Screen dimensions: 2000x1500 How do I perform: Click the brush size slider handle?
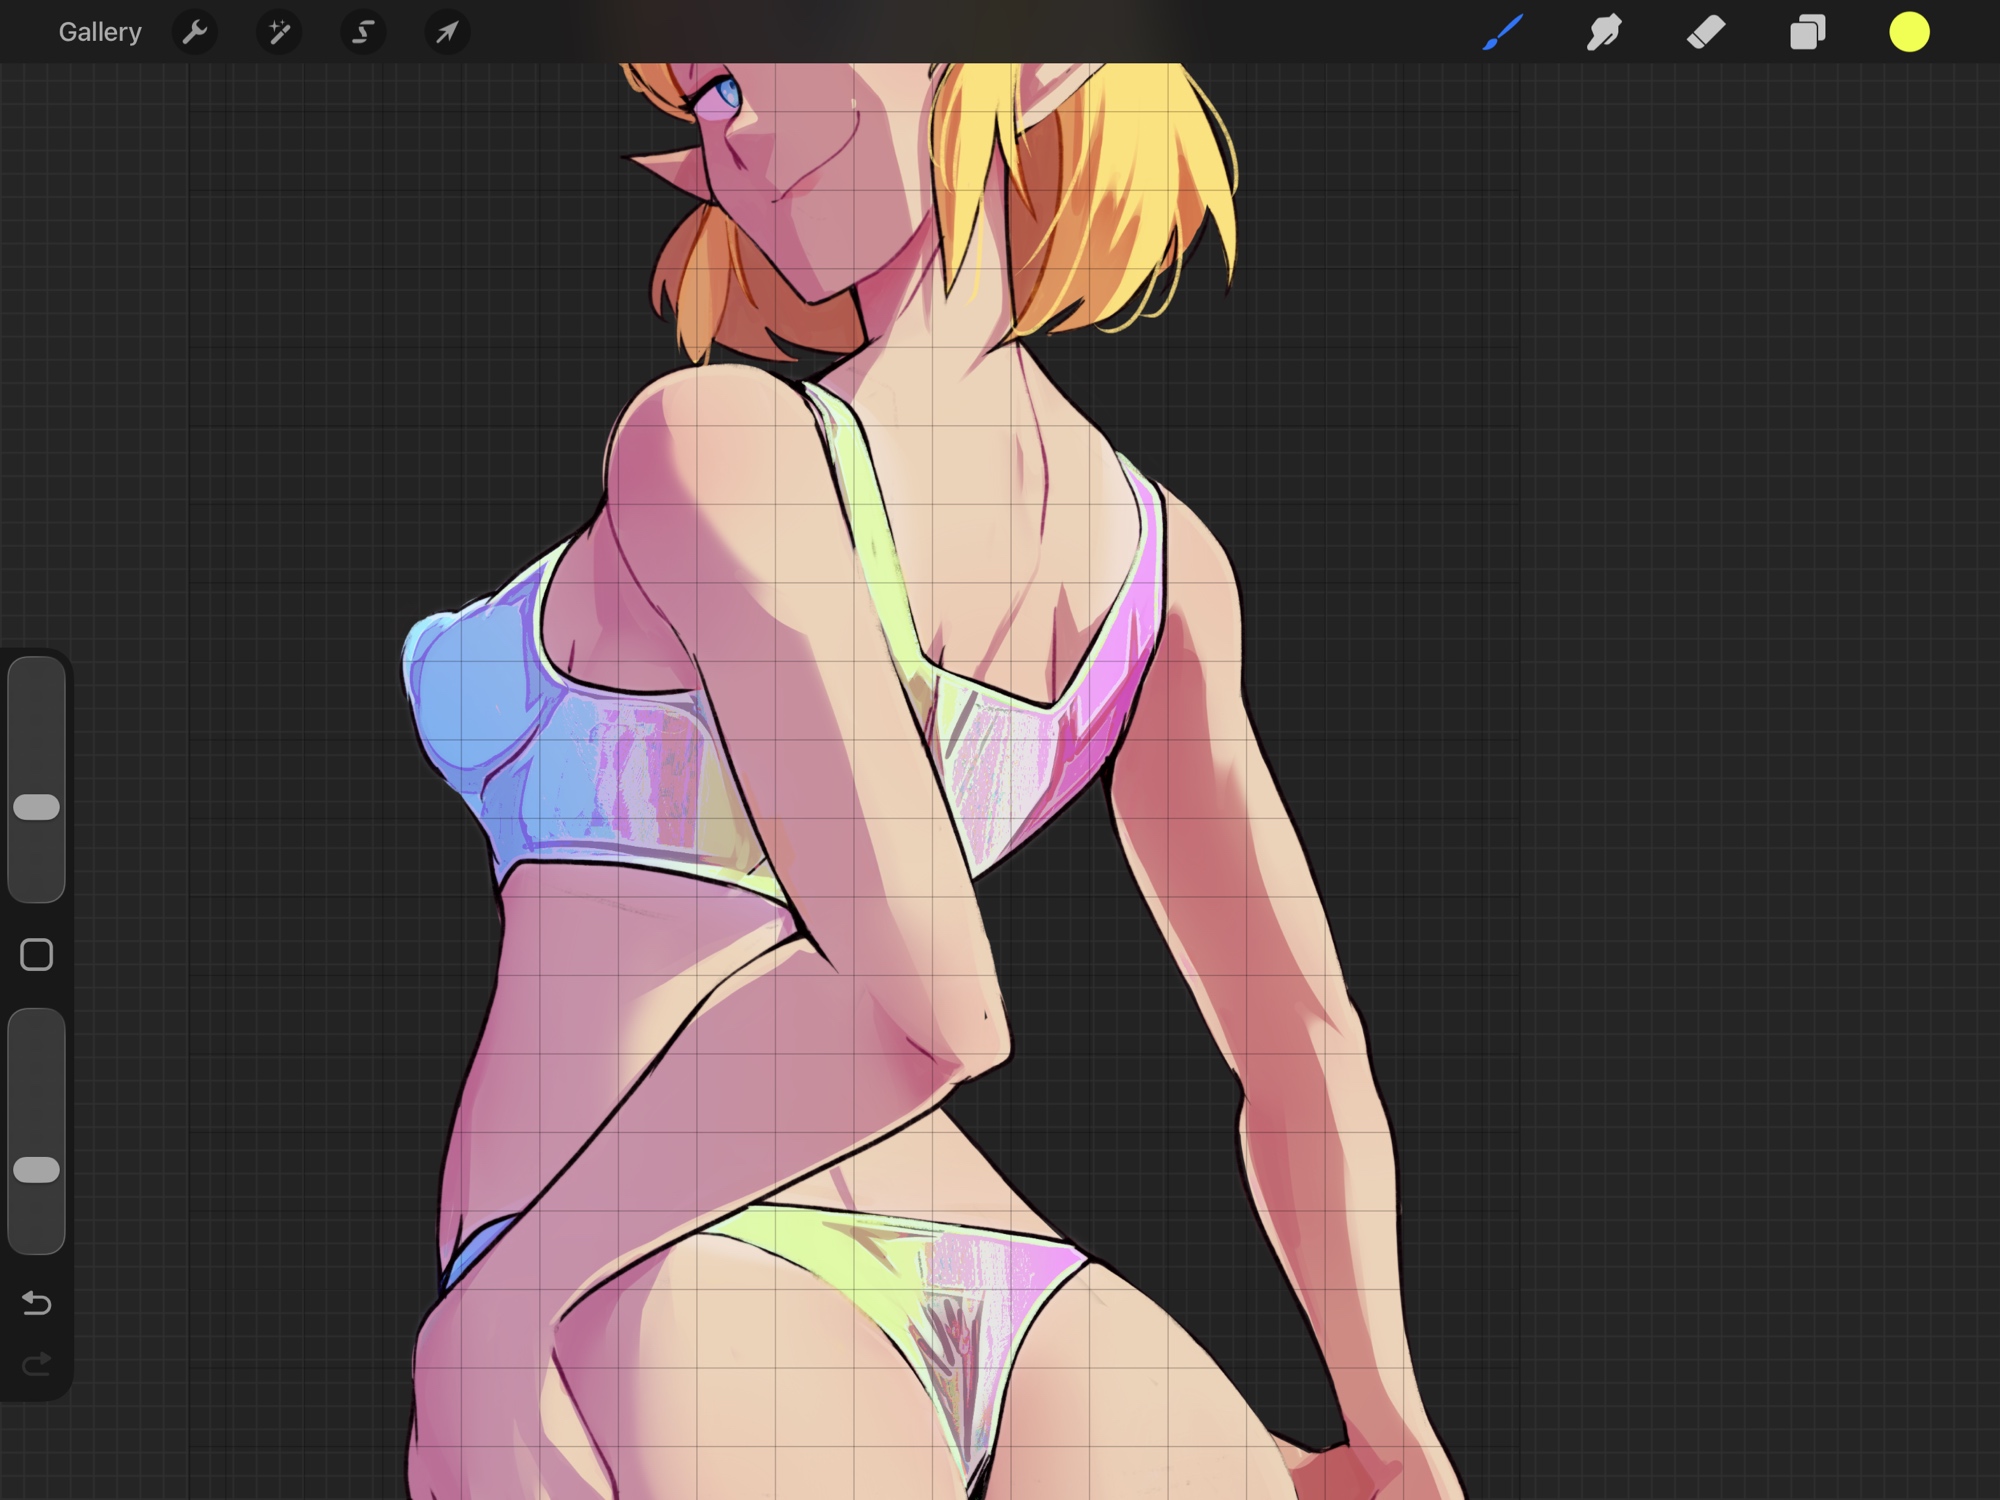37,807
